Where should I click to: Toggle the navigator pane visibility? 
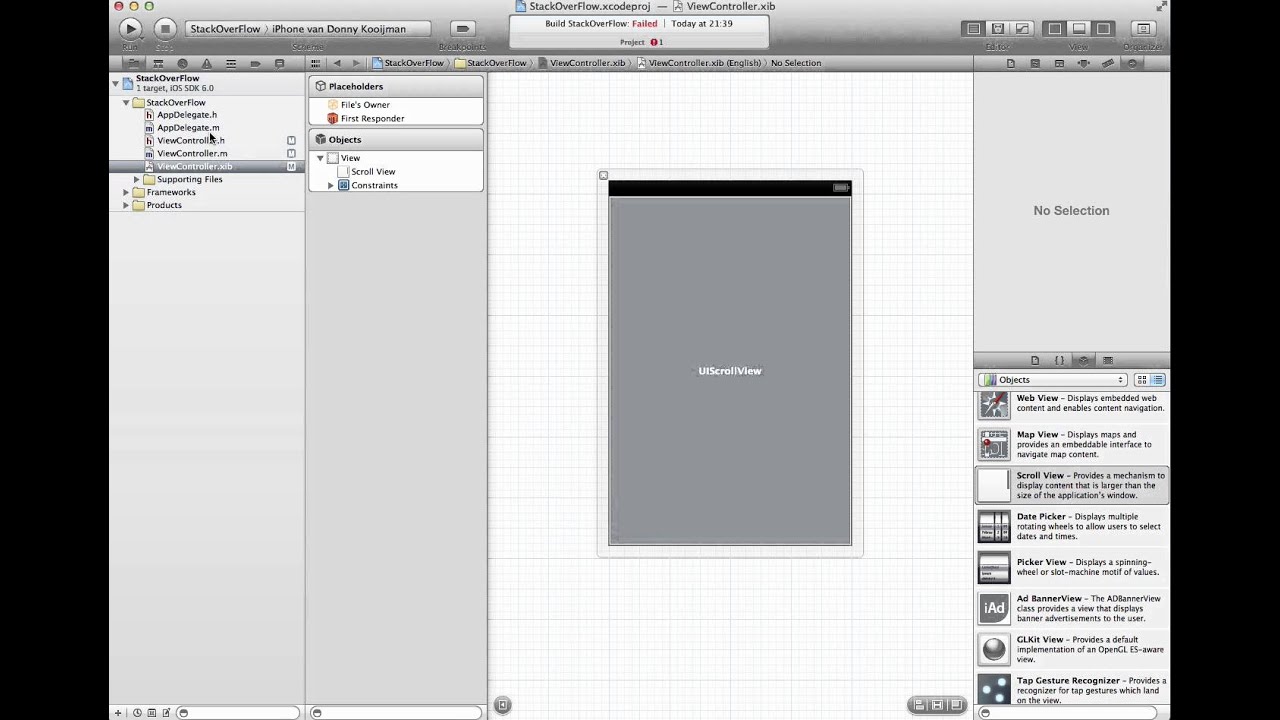(x=1055, y=29)
